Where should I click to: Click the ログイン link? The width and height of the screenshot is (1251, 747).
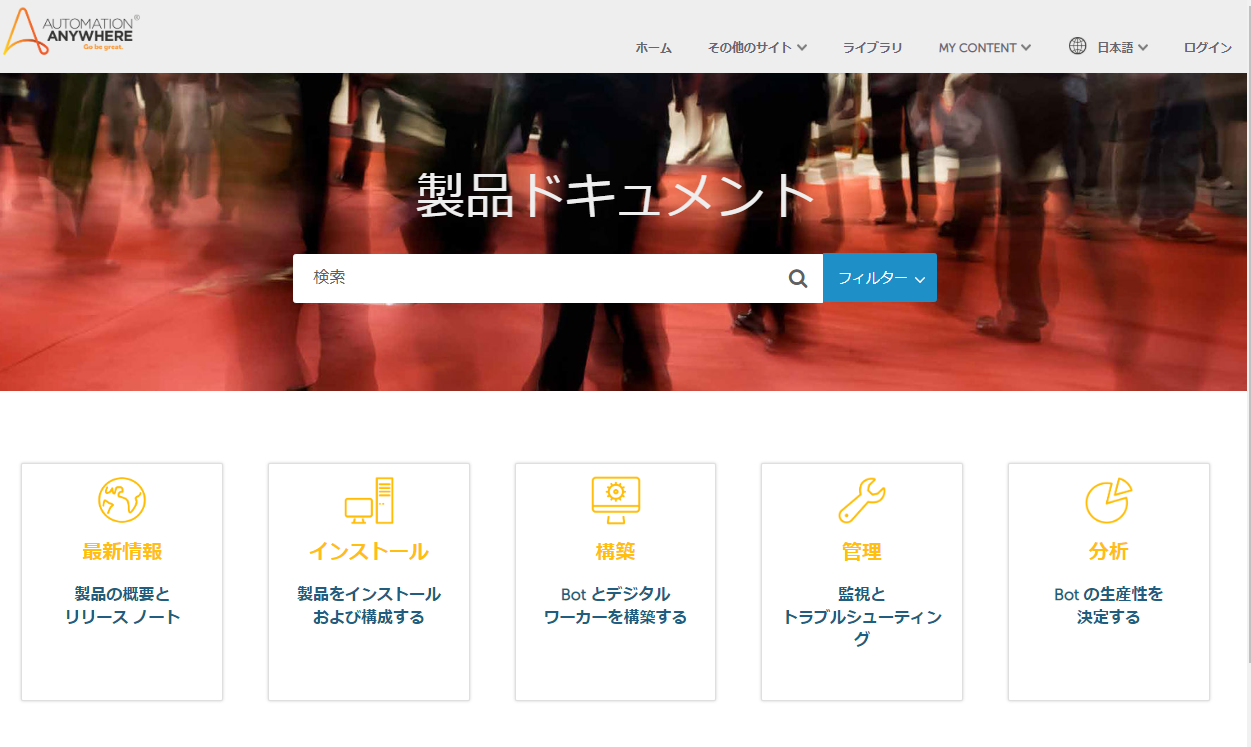[x=1207, y=47]
